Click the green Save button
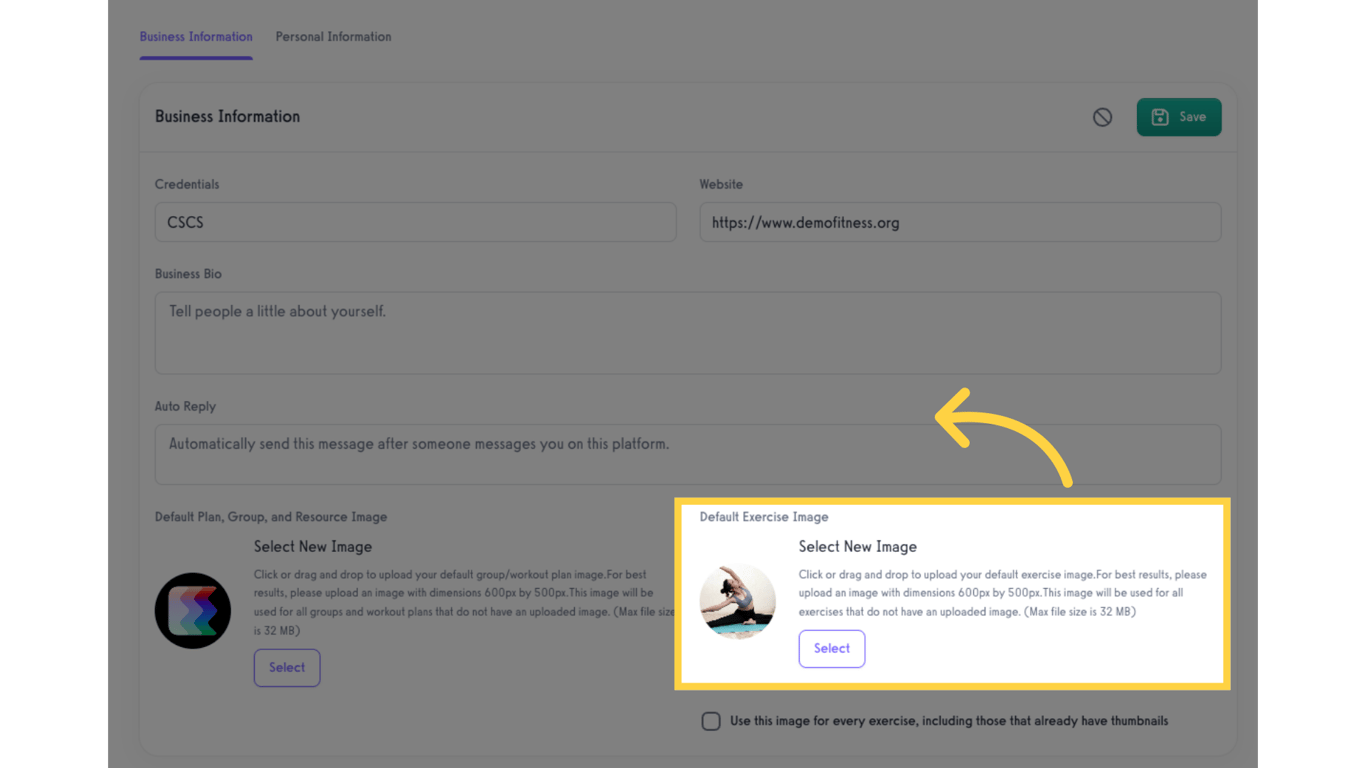This screenshot has height=768, width=1366. pyautogui.click(x=1179, y=117)
